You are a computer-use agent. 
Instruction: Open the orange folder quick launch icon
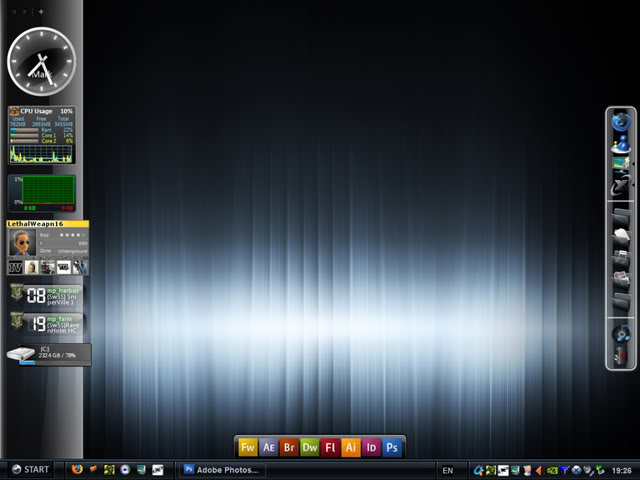93,469
